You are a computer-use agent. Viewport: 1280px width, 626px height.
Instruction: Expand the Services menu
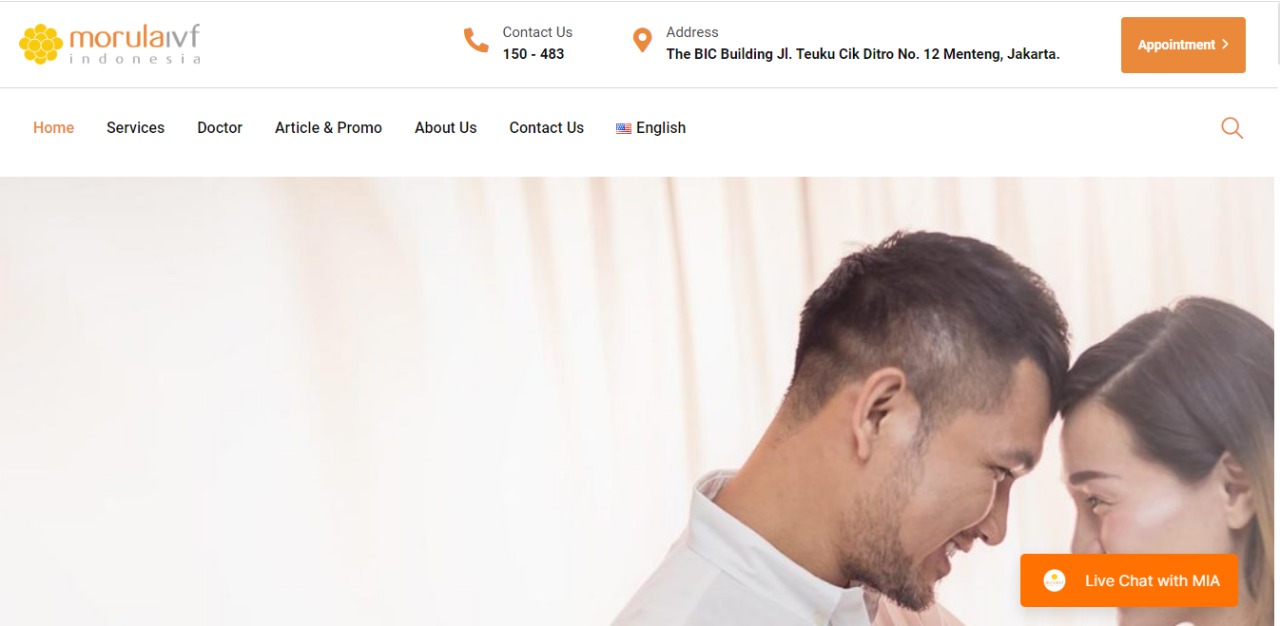[136, 128]
